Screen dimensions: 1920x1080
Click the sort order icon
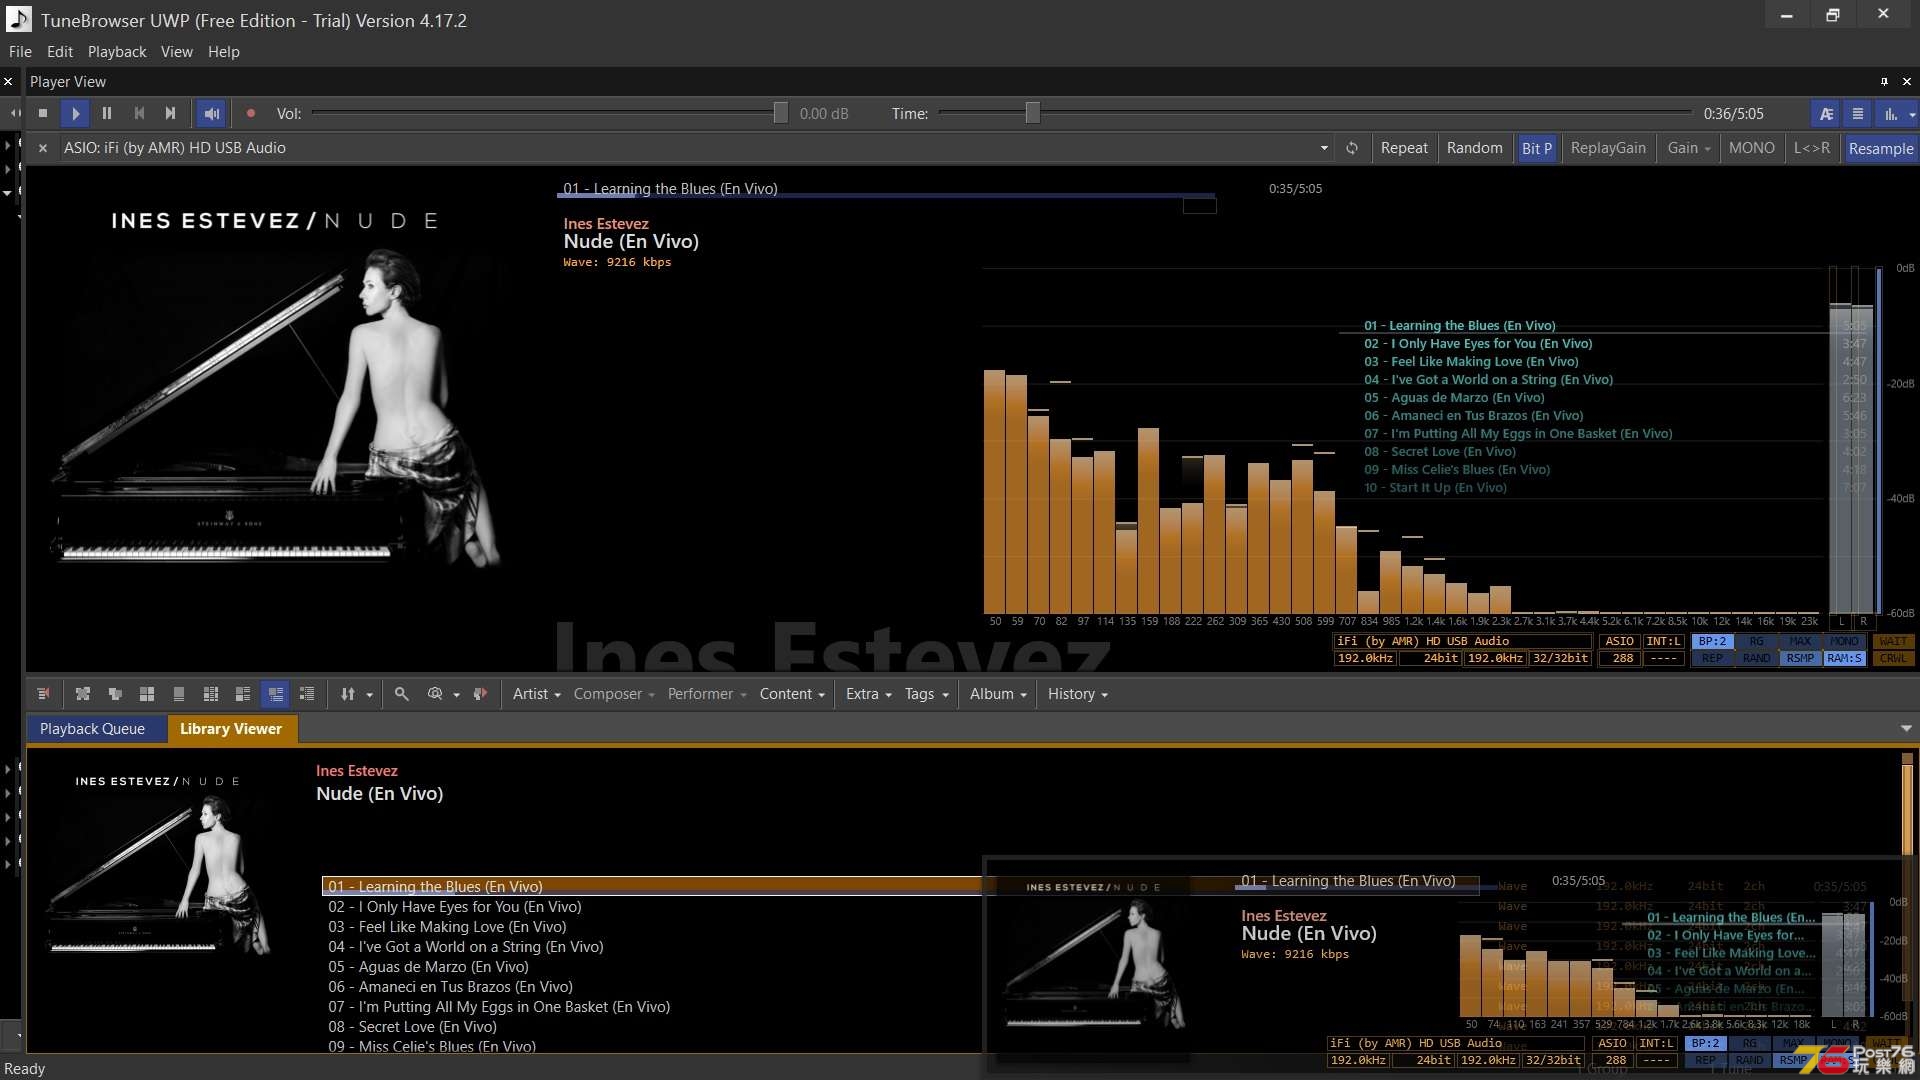tap(348, 694)
